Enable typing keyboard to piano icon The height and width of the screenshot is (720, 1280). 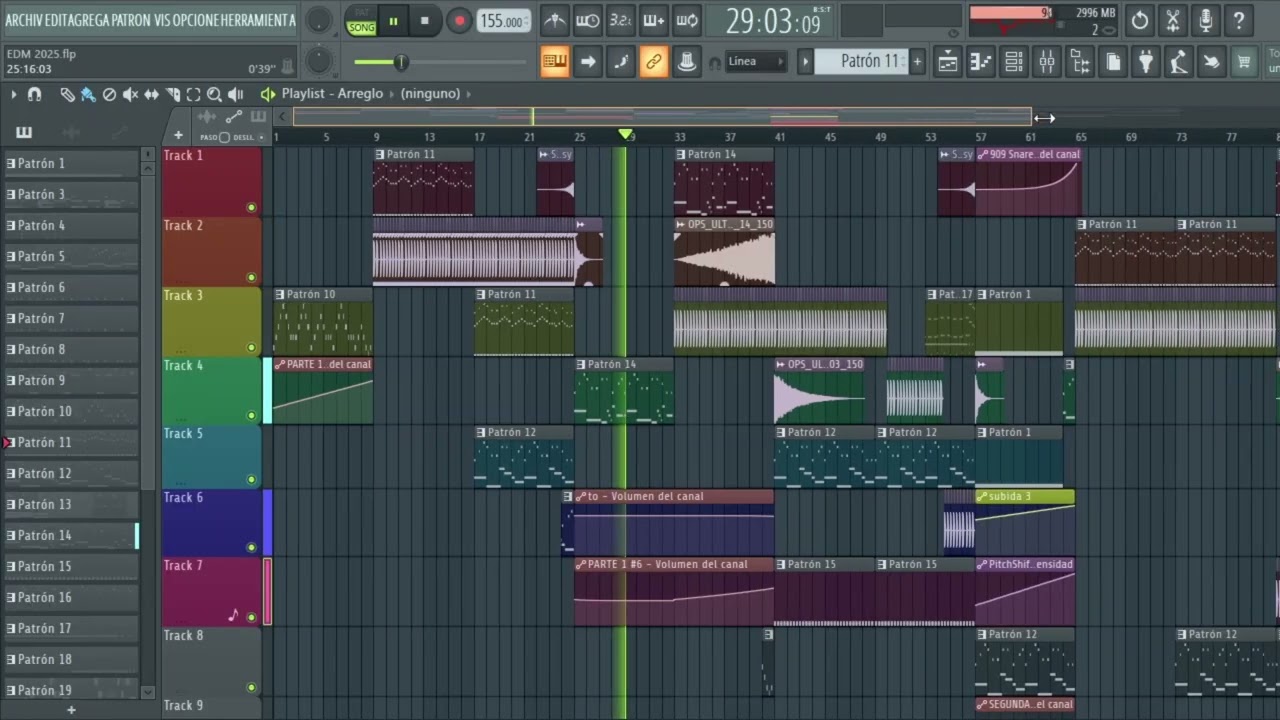555,62
